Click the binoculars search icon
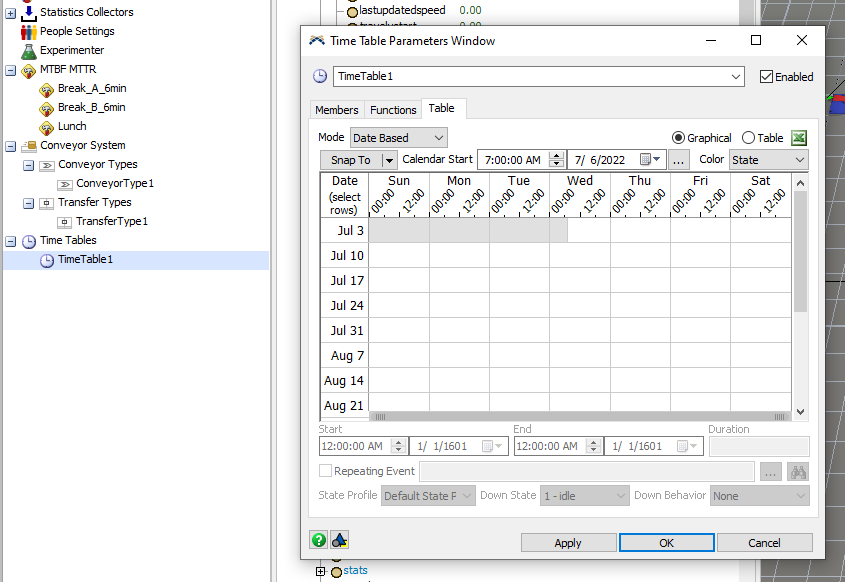This screenshot has width=845, height=582. click(x=797, y=472)
